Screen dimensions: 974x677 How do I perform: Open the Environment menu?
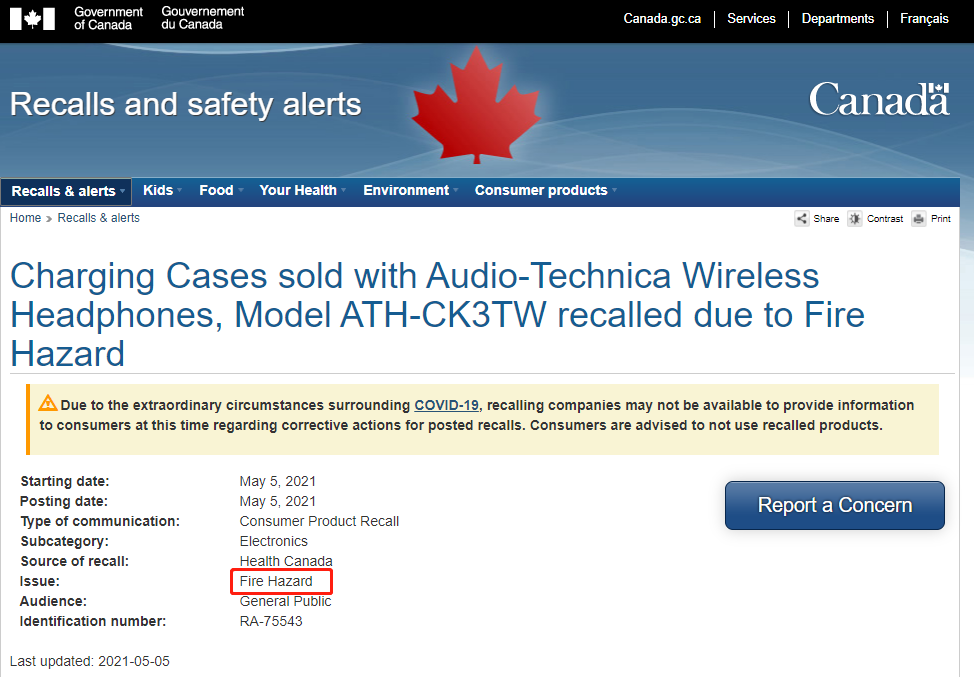410,191
